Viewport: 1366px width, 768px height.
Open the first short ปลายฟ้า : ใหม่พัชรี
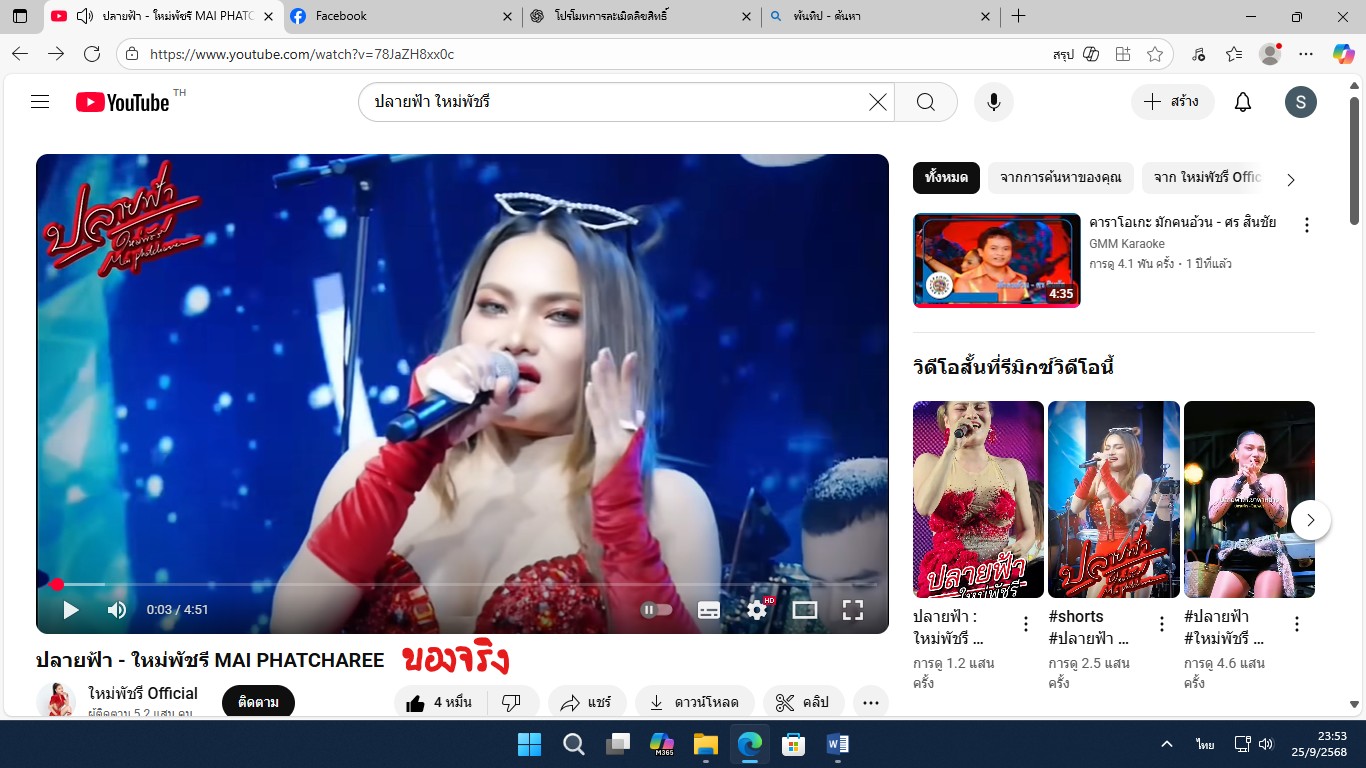pyautogui.click(x=978, y=499)
